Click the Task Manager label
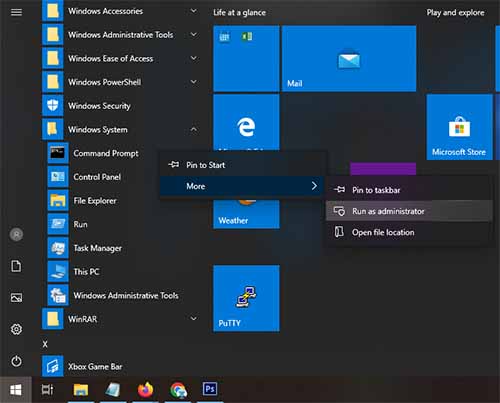500x403 pixels. click(x=98, y=248)
